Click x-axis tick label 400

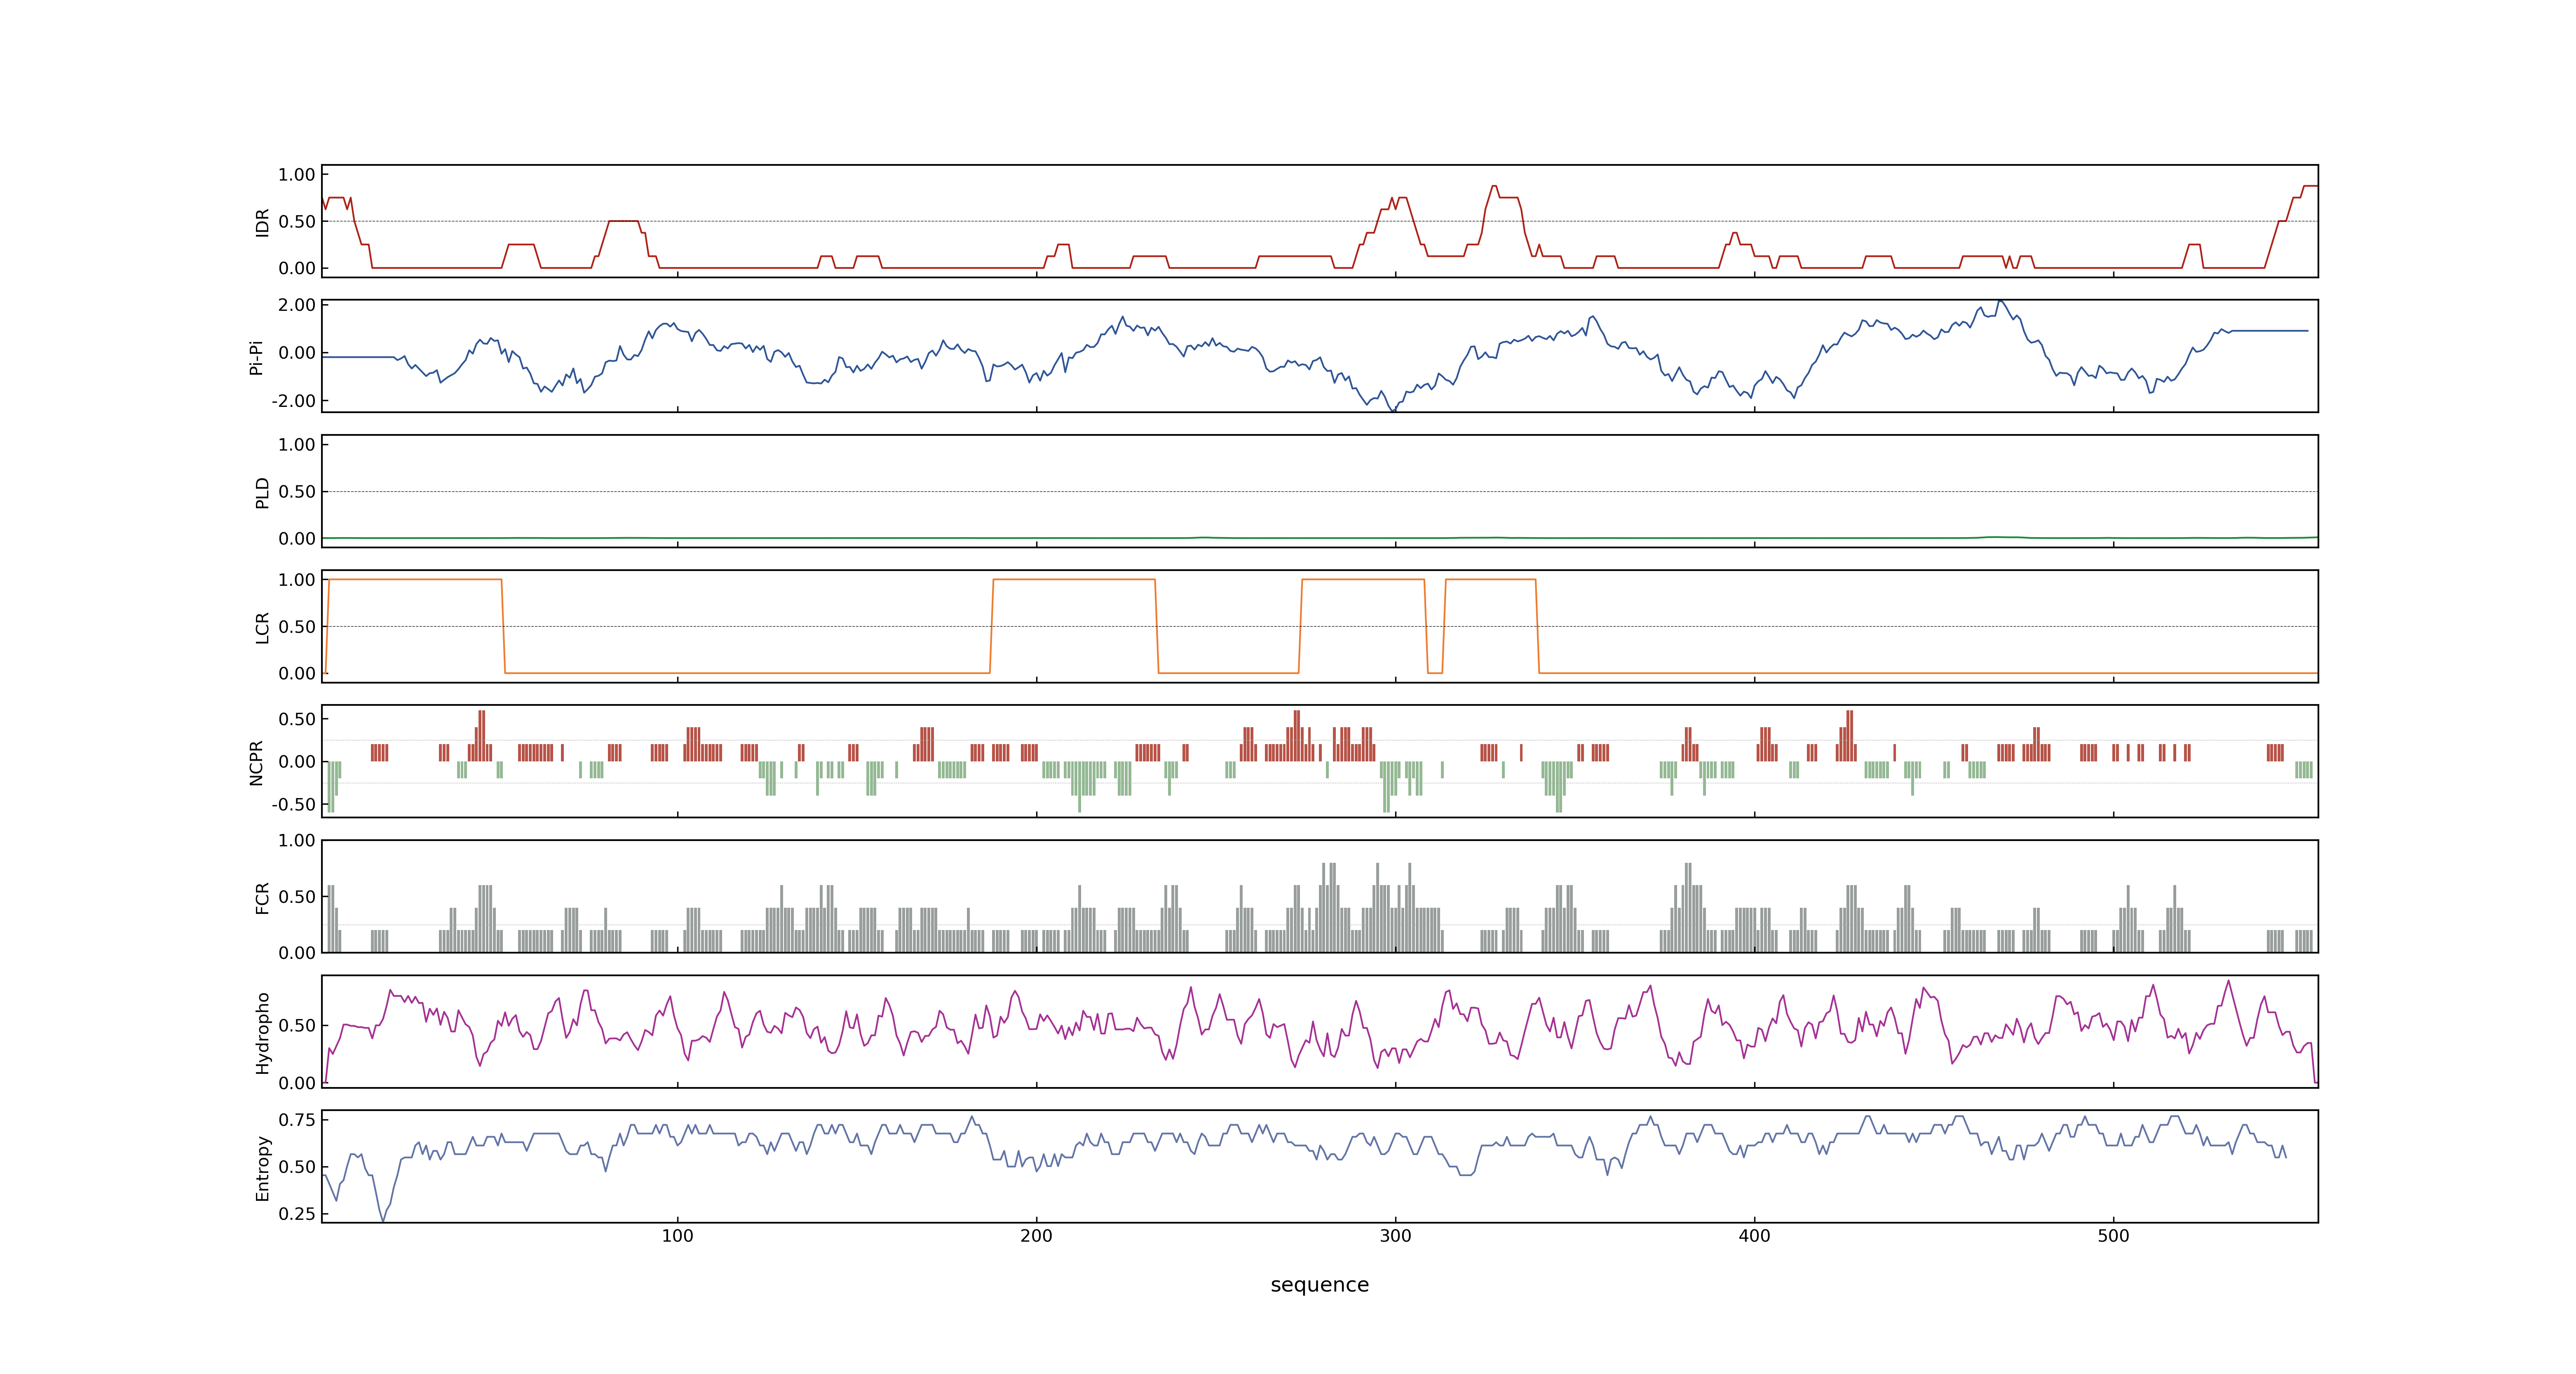(1754, 1236)
